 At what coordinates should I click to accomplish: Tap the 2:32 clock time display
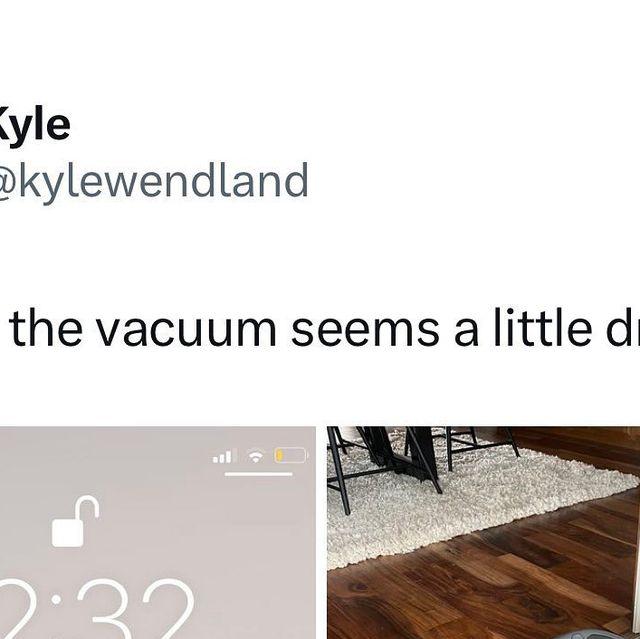pyautogui.click(x=96, y=608)
